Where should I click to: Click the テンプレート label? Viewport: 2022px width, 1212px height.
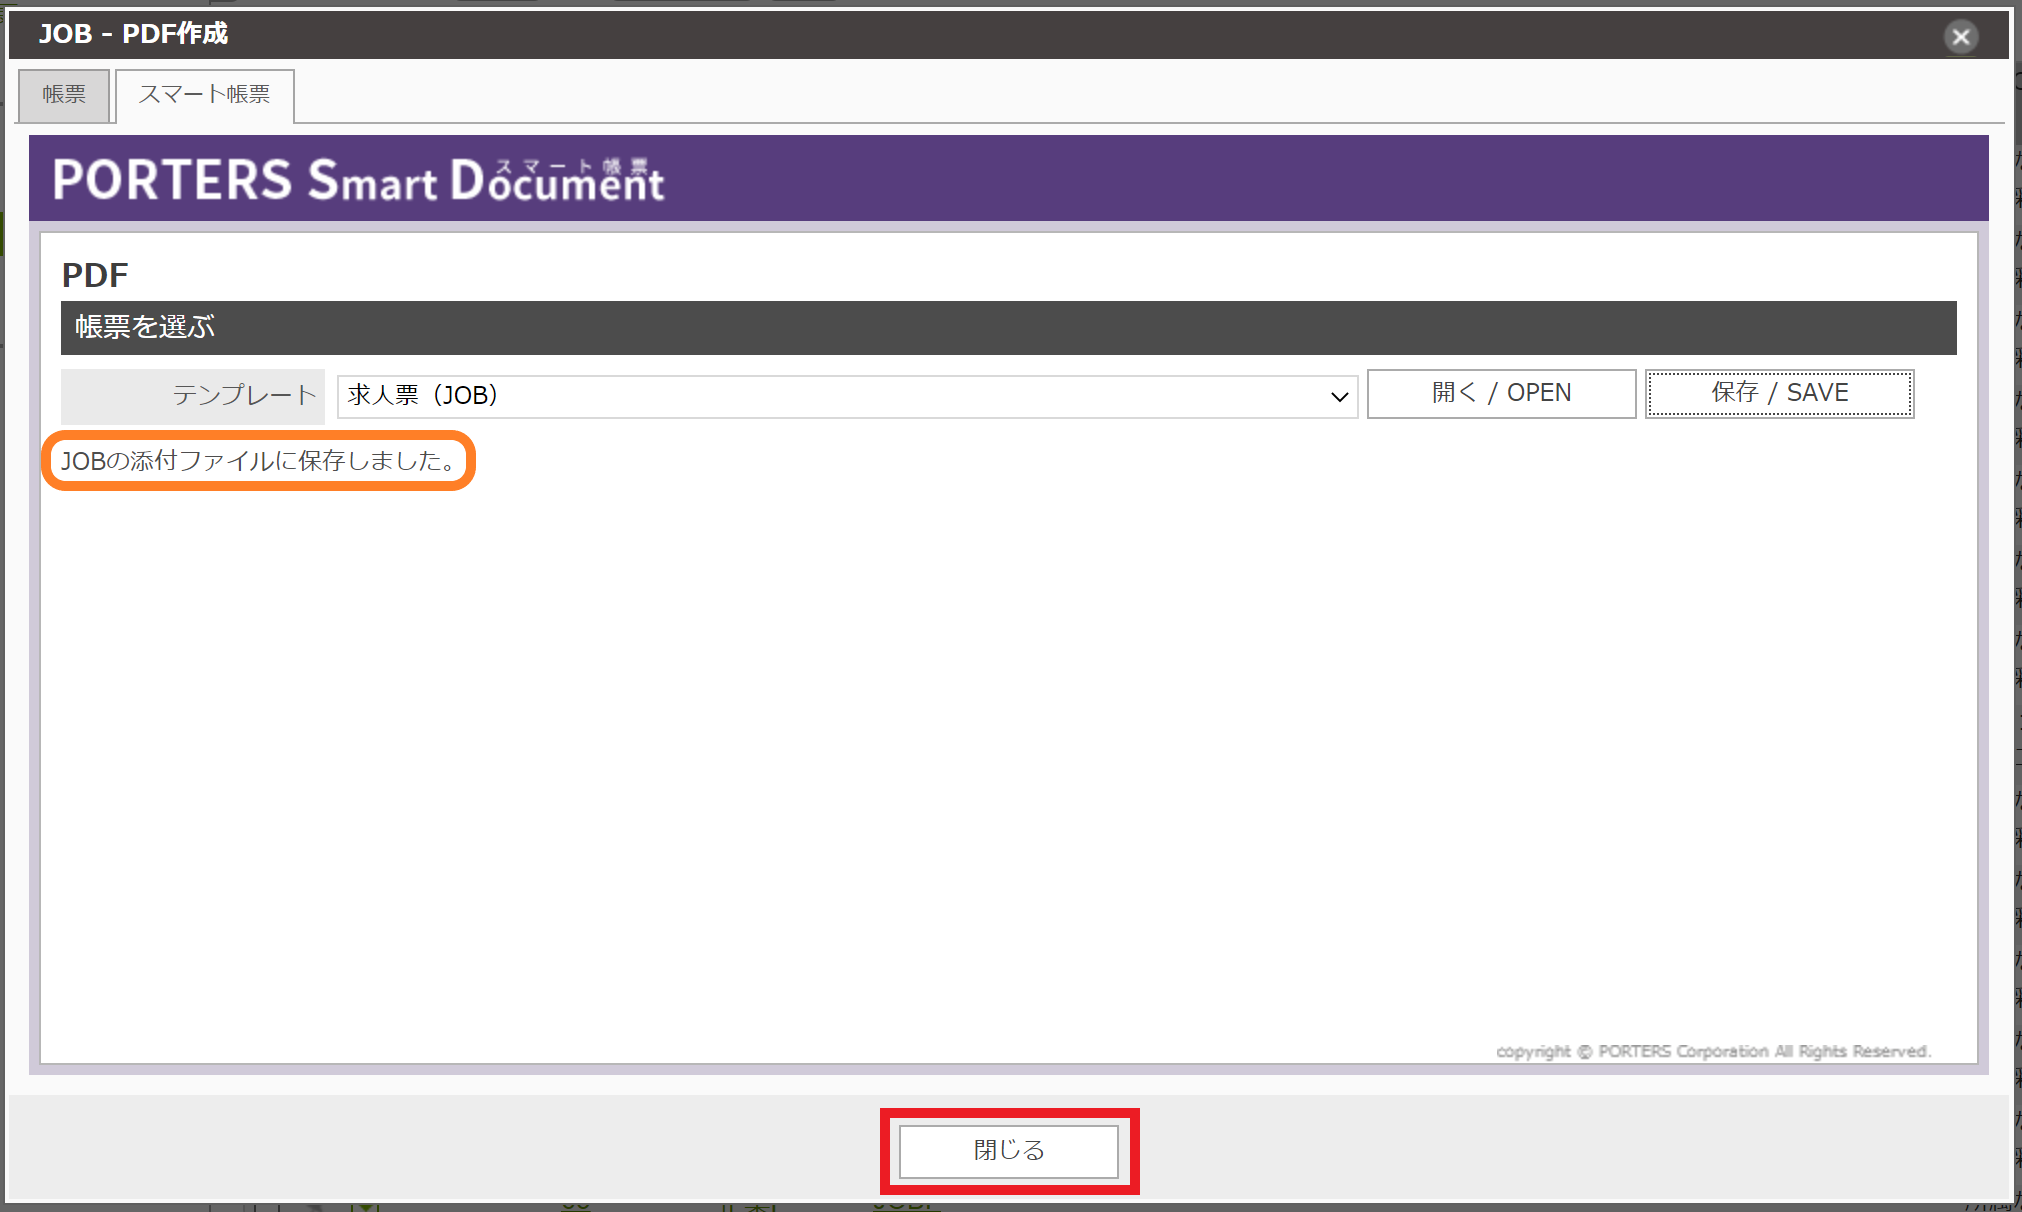click(x=243, y=395)
